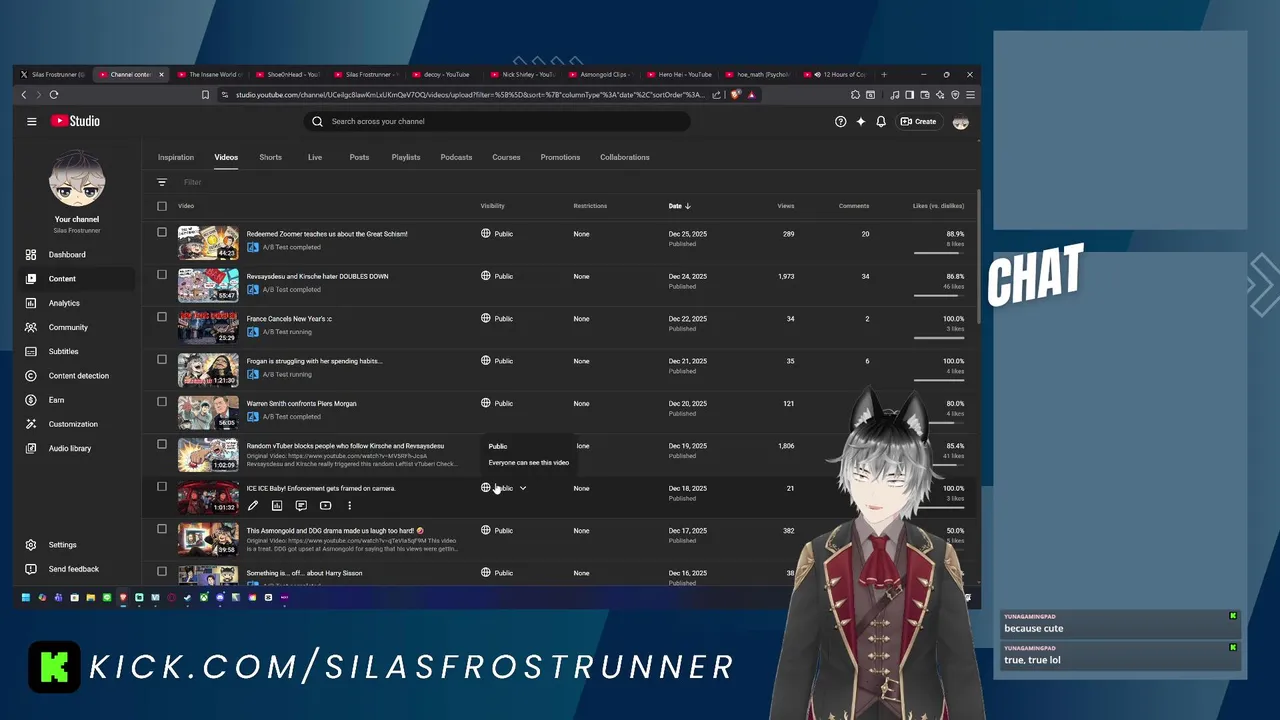Click the YouTube Studio logo
The width and height of the screenshot is (1280, 720).
(x=75, y=121)
